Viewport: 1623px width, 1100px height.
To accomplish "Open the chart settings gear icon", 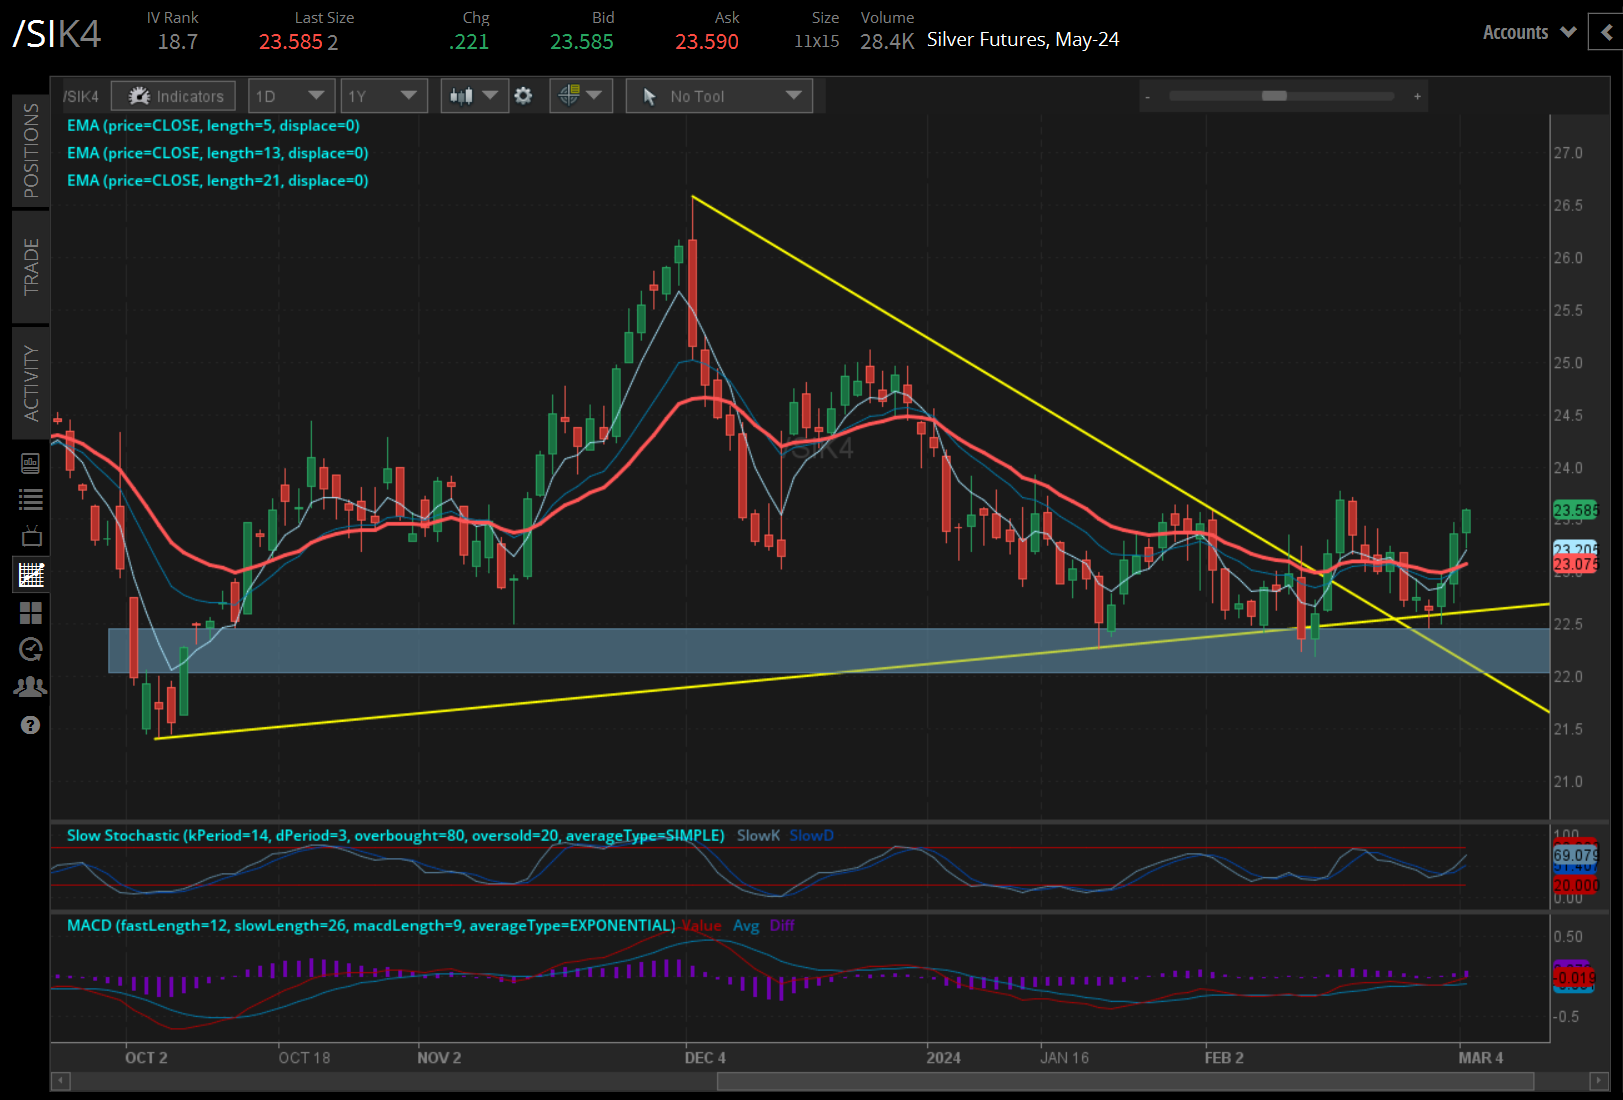I will click(523, 96).
